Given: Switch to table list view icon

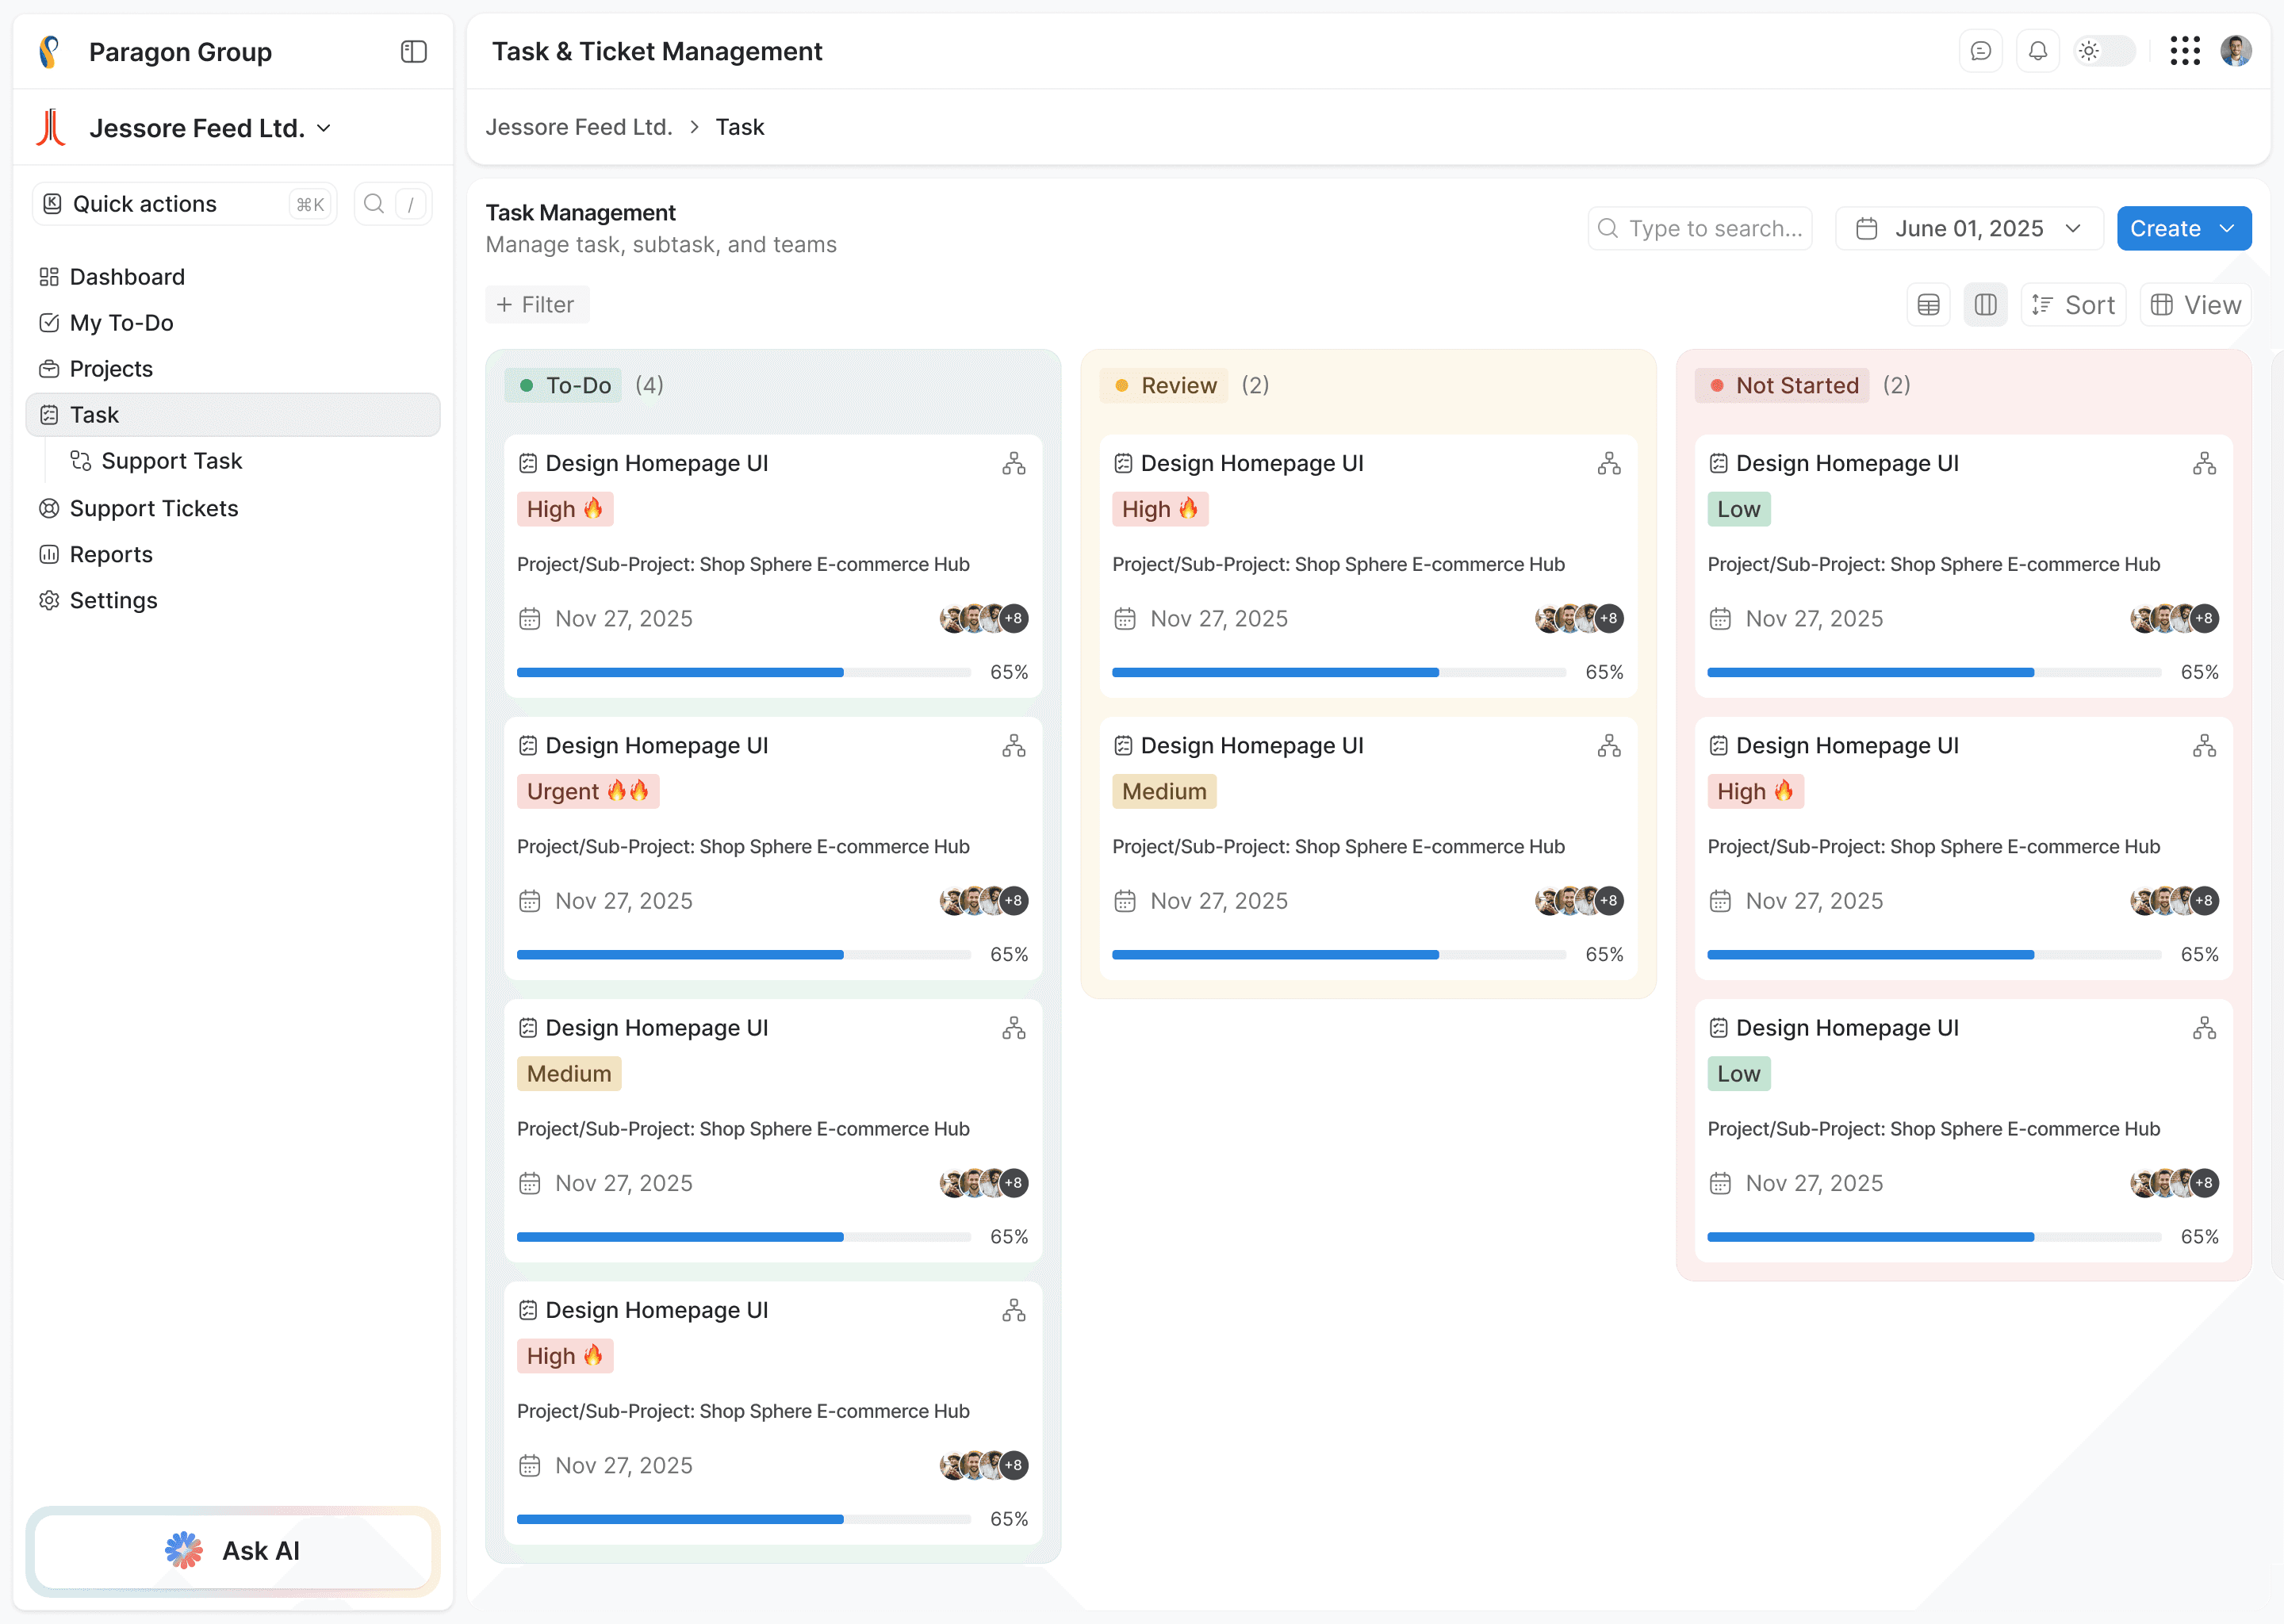Looking at the screenshot, I should point(1928,305).
